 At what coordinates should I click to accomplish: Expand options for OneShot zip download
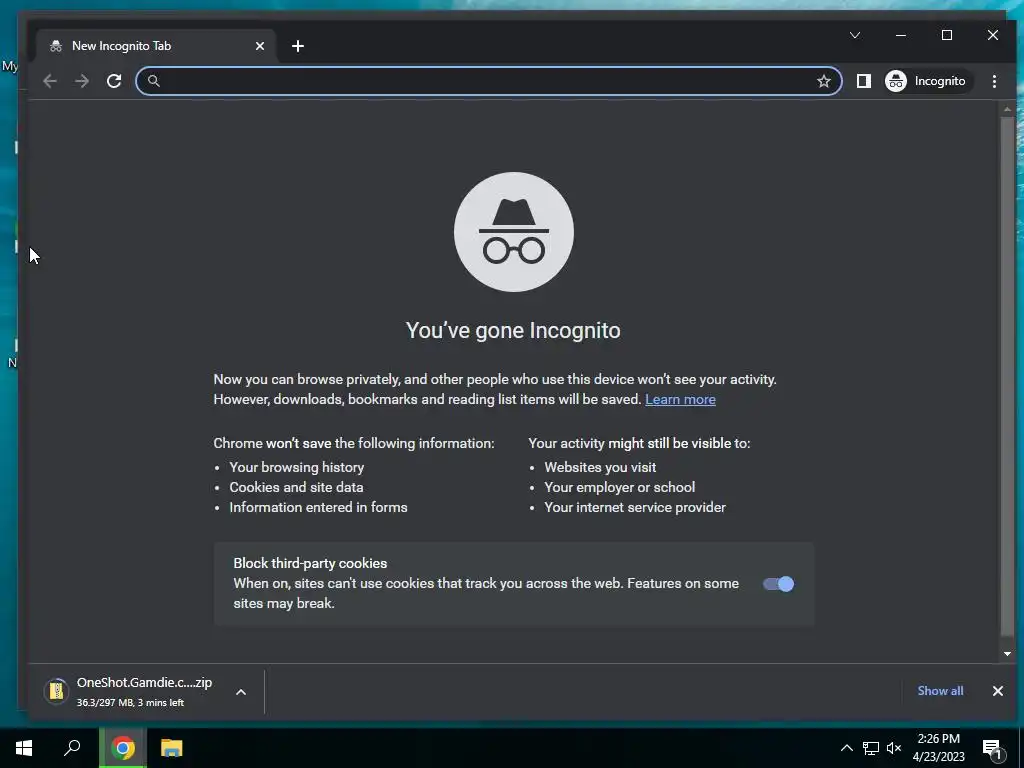tap(241, 692)
